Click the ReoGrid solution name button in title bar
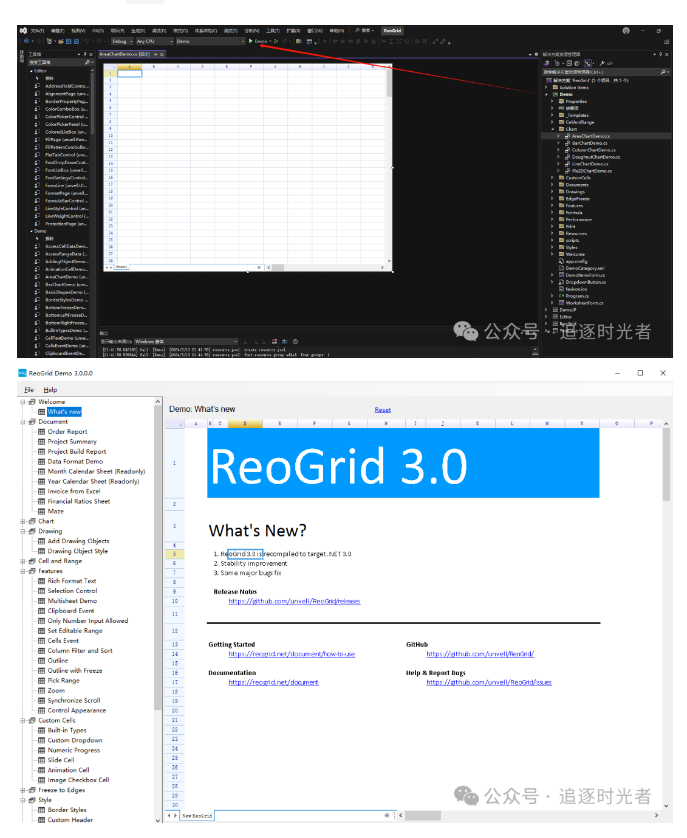 (392, 31)
